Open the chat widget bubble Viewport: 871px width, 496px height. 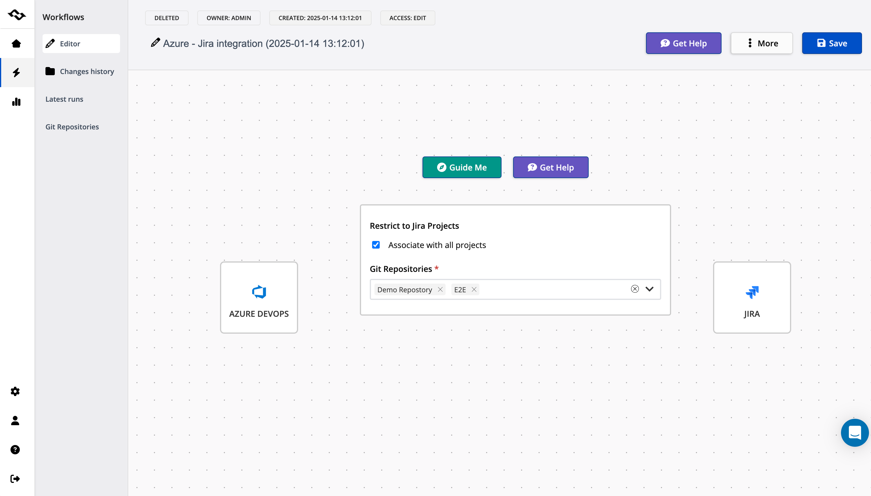pyautogui.click(x=854, y=432)
